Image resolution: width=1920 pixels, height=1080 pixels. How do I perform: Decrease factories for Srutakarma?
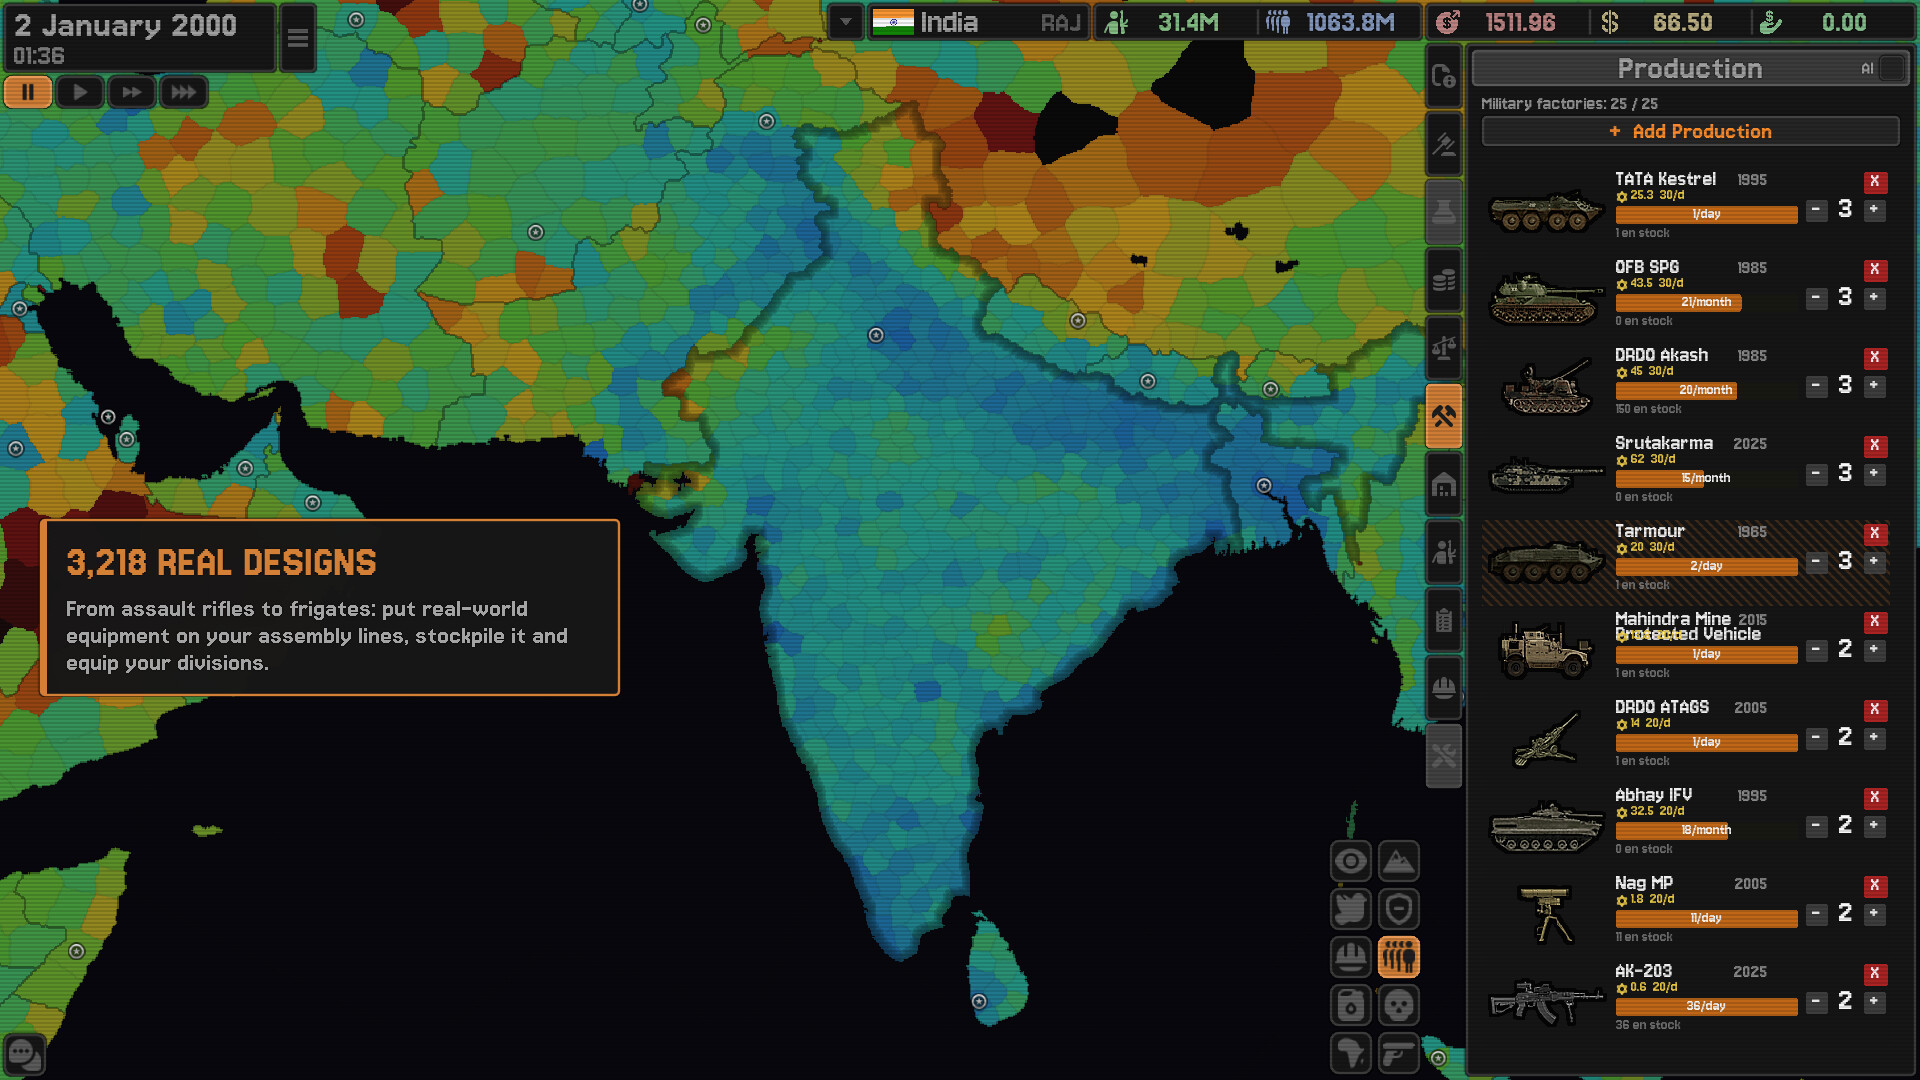pyautogui.click(x=1817, y=473)
